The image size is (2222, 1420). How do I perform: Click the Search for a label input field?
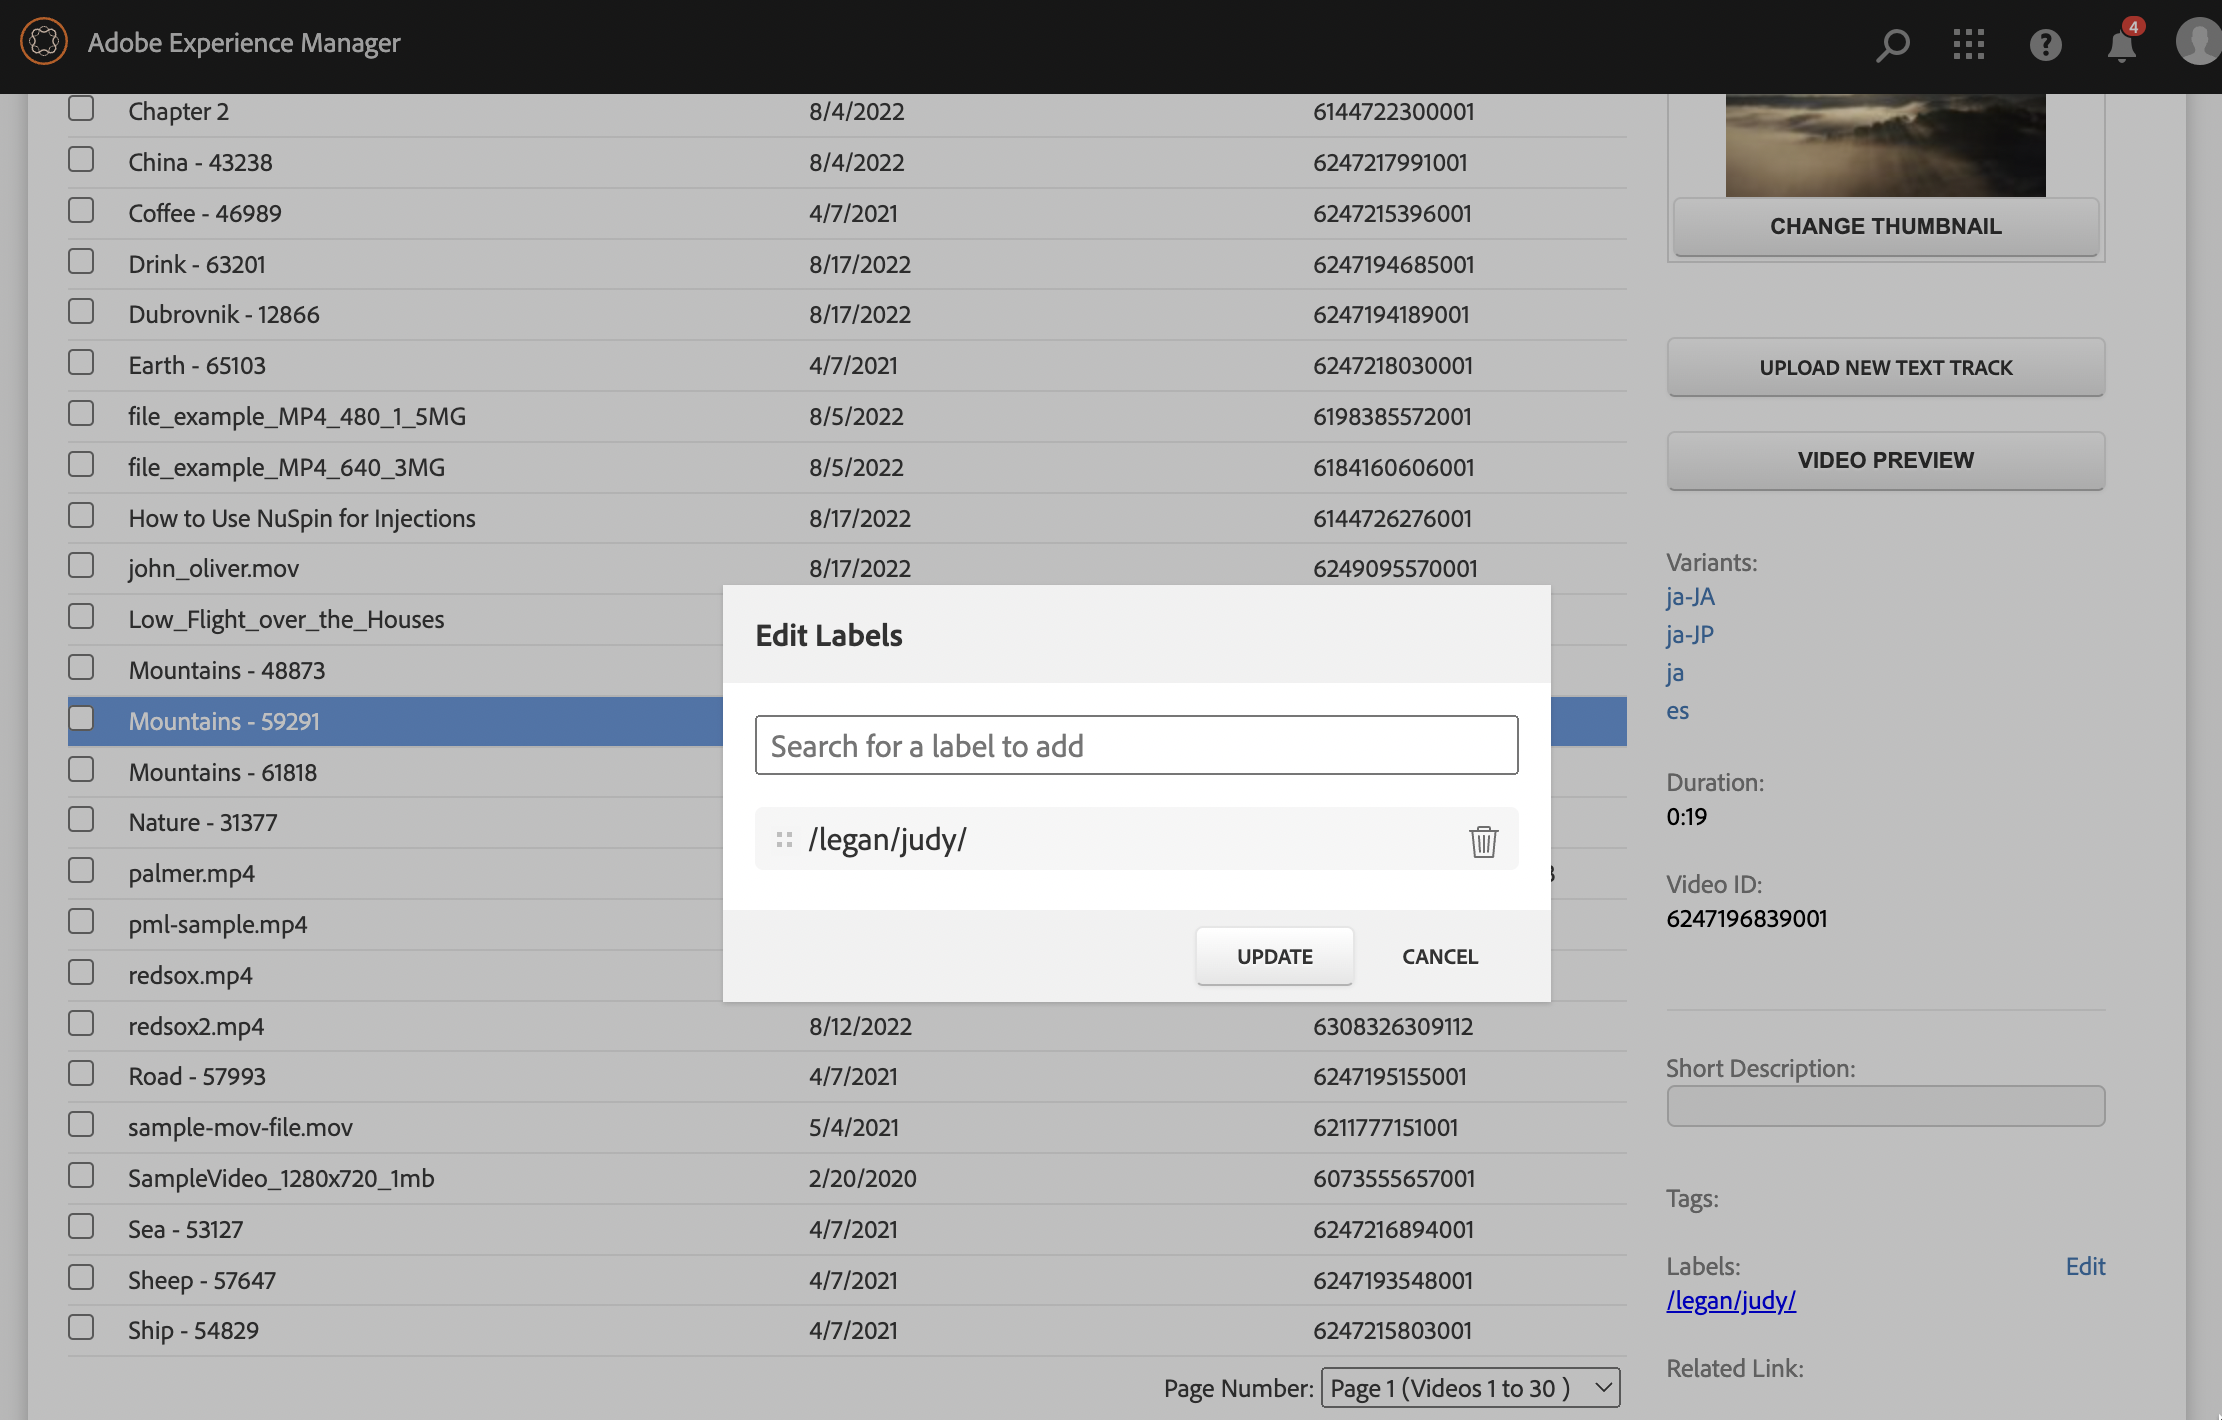(x=1137, y=745)
